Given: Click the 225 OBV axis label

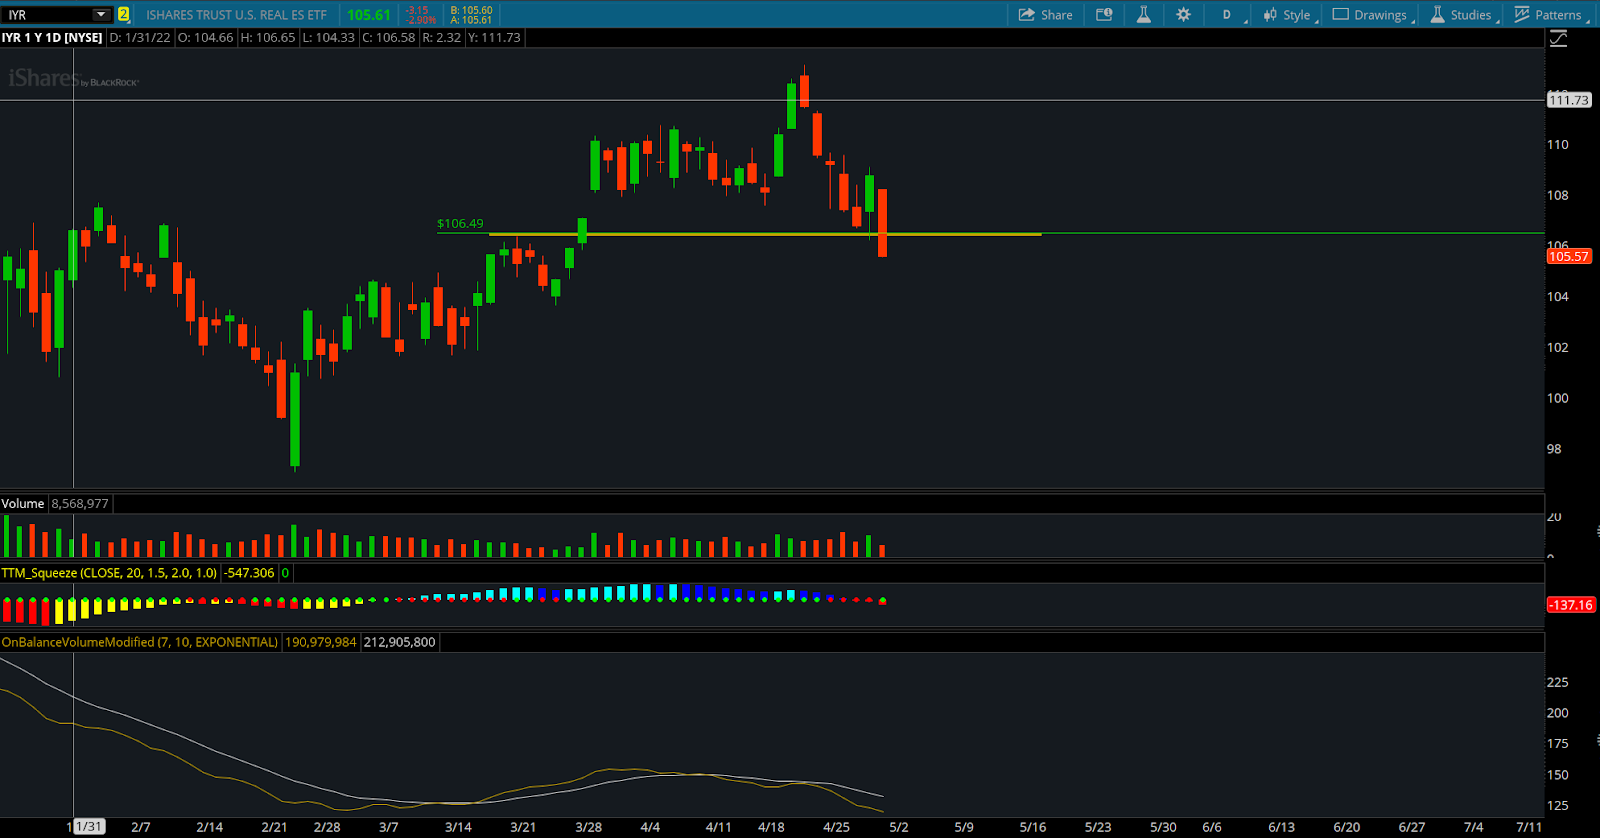Looking at the screenshot, I should coord(1557,682).
